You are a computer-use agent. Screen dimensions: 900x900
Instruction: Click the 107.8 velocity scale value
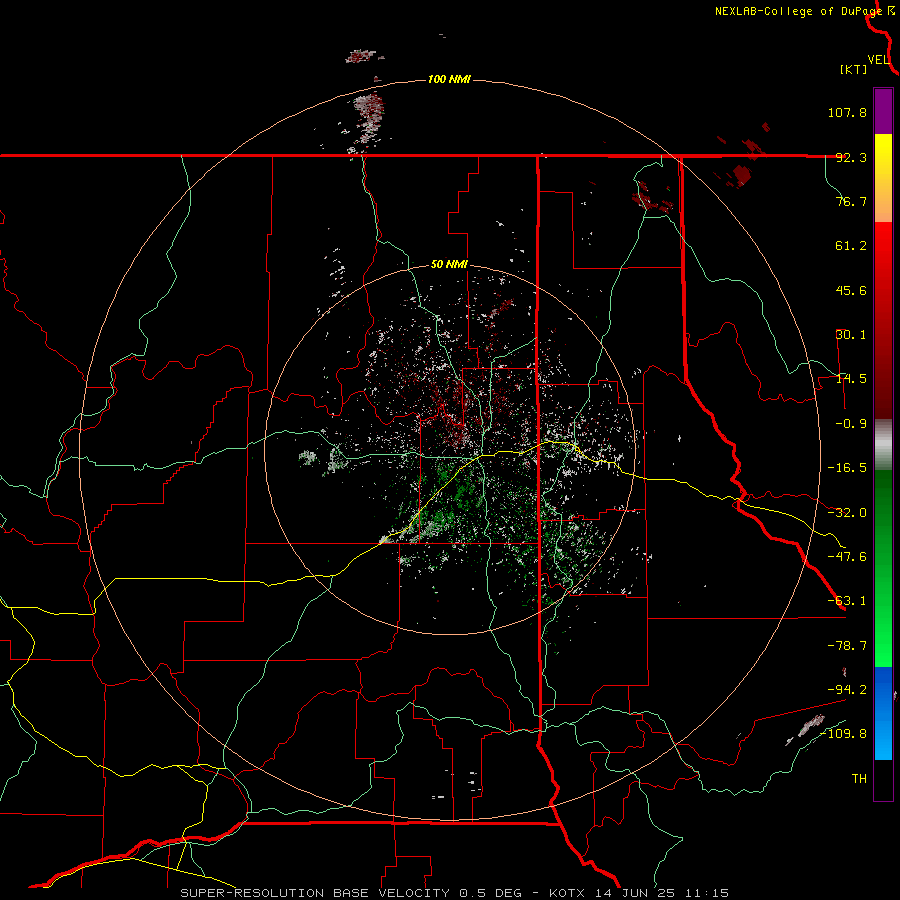click(x=847, y=112)
